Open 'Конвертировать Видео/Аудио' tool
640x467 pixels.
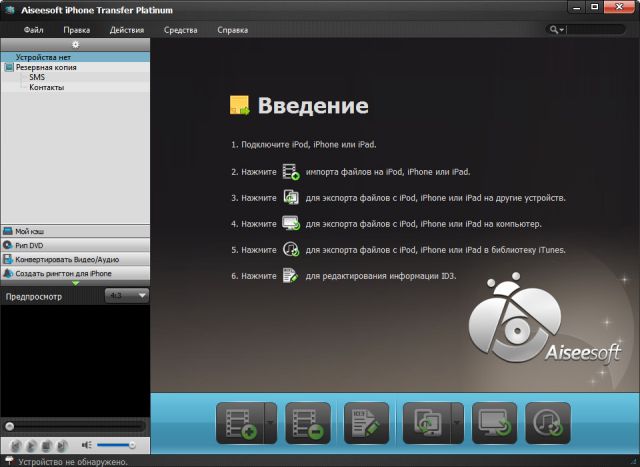click(x=75, y=259)
